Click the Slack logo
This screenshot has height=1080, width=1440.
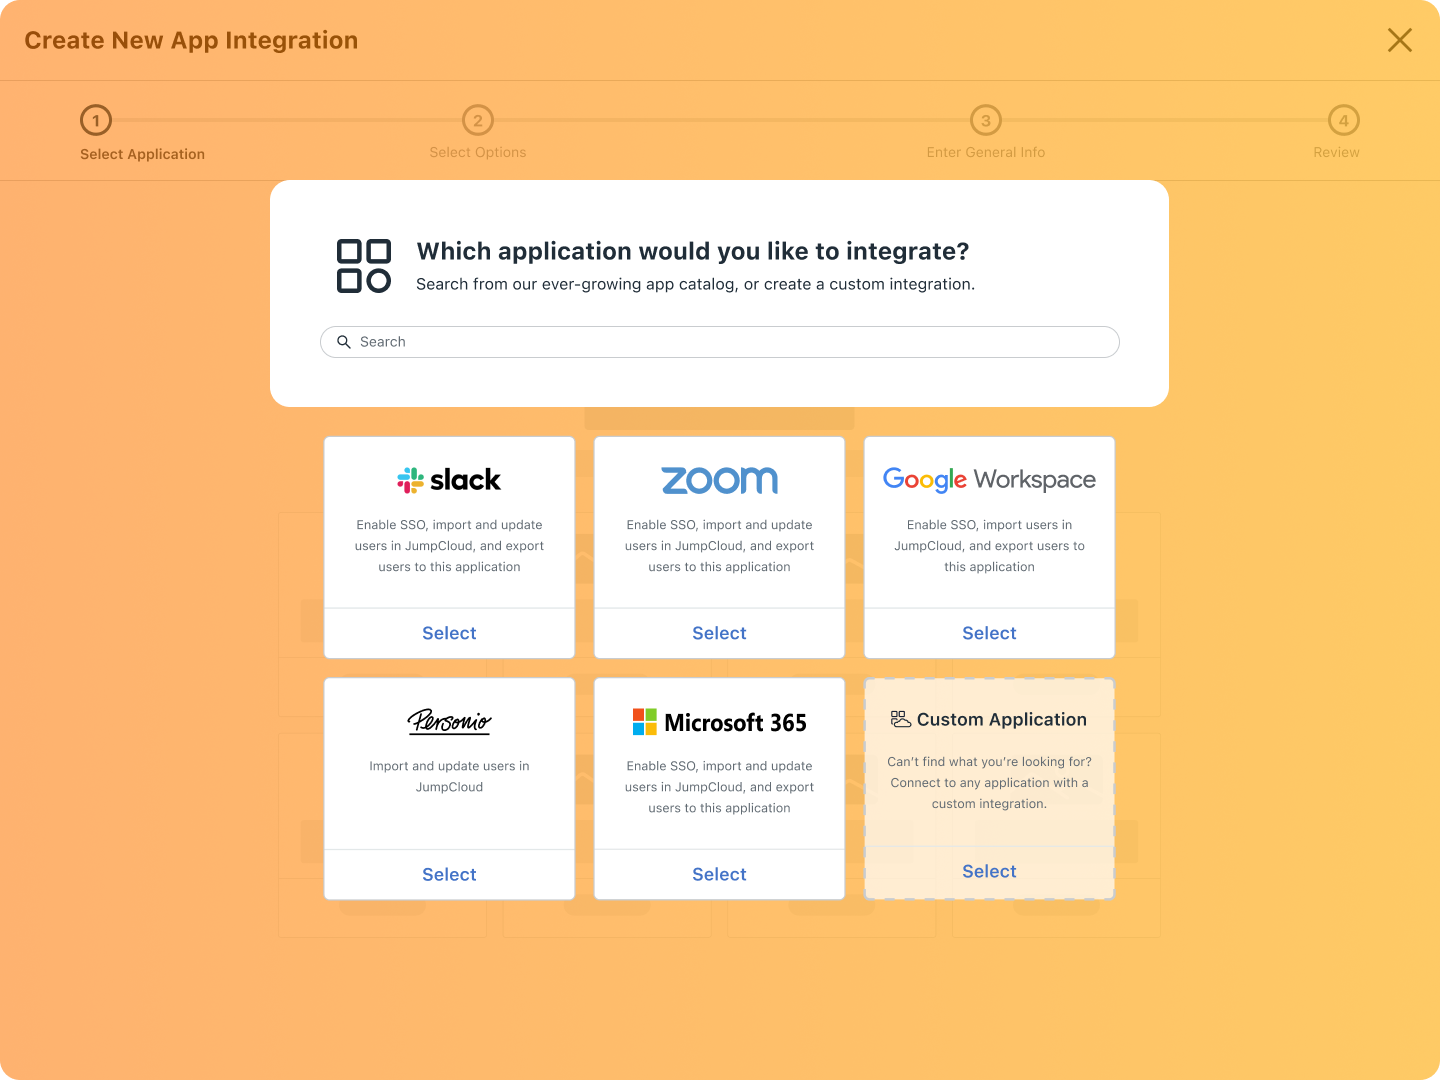449,480
